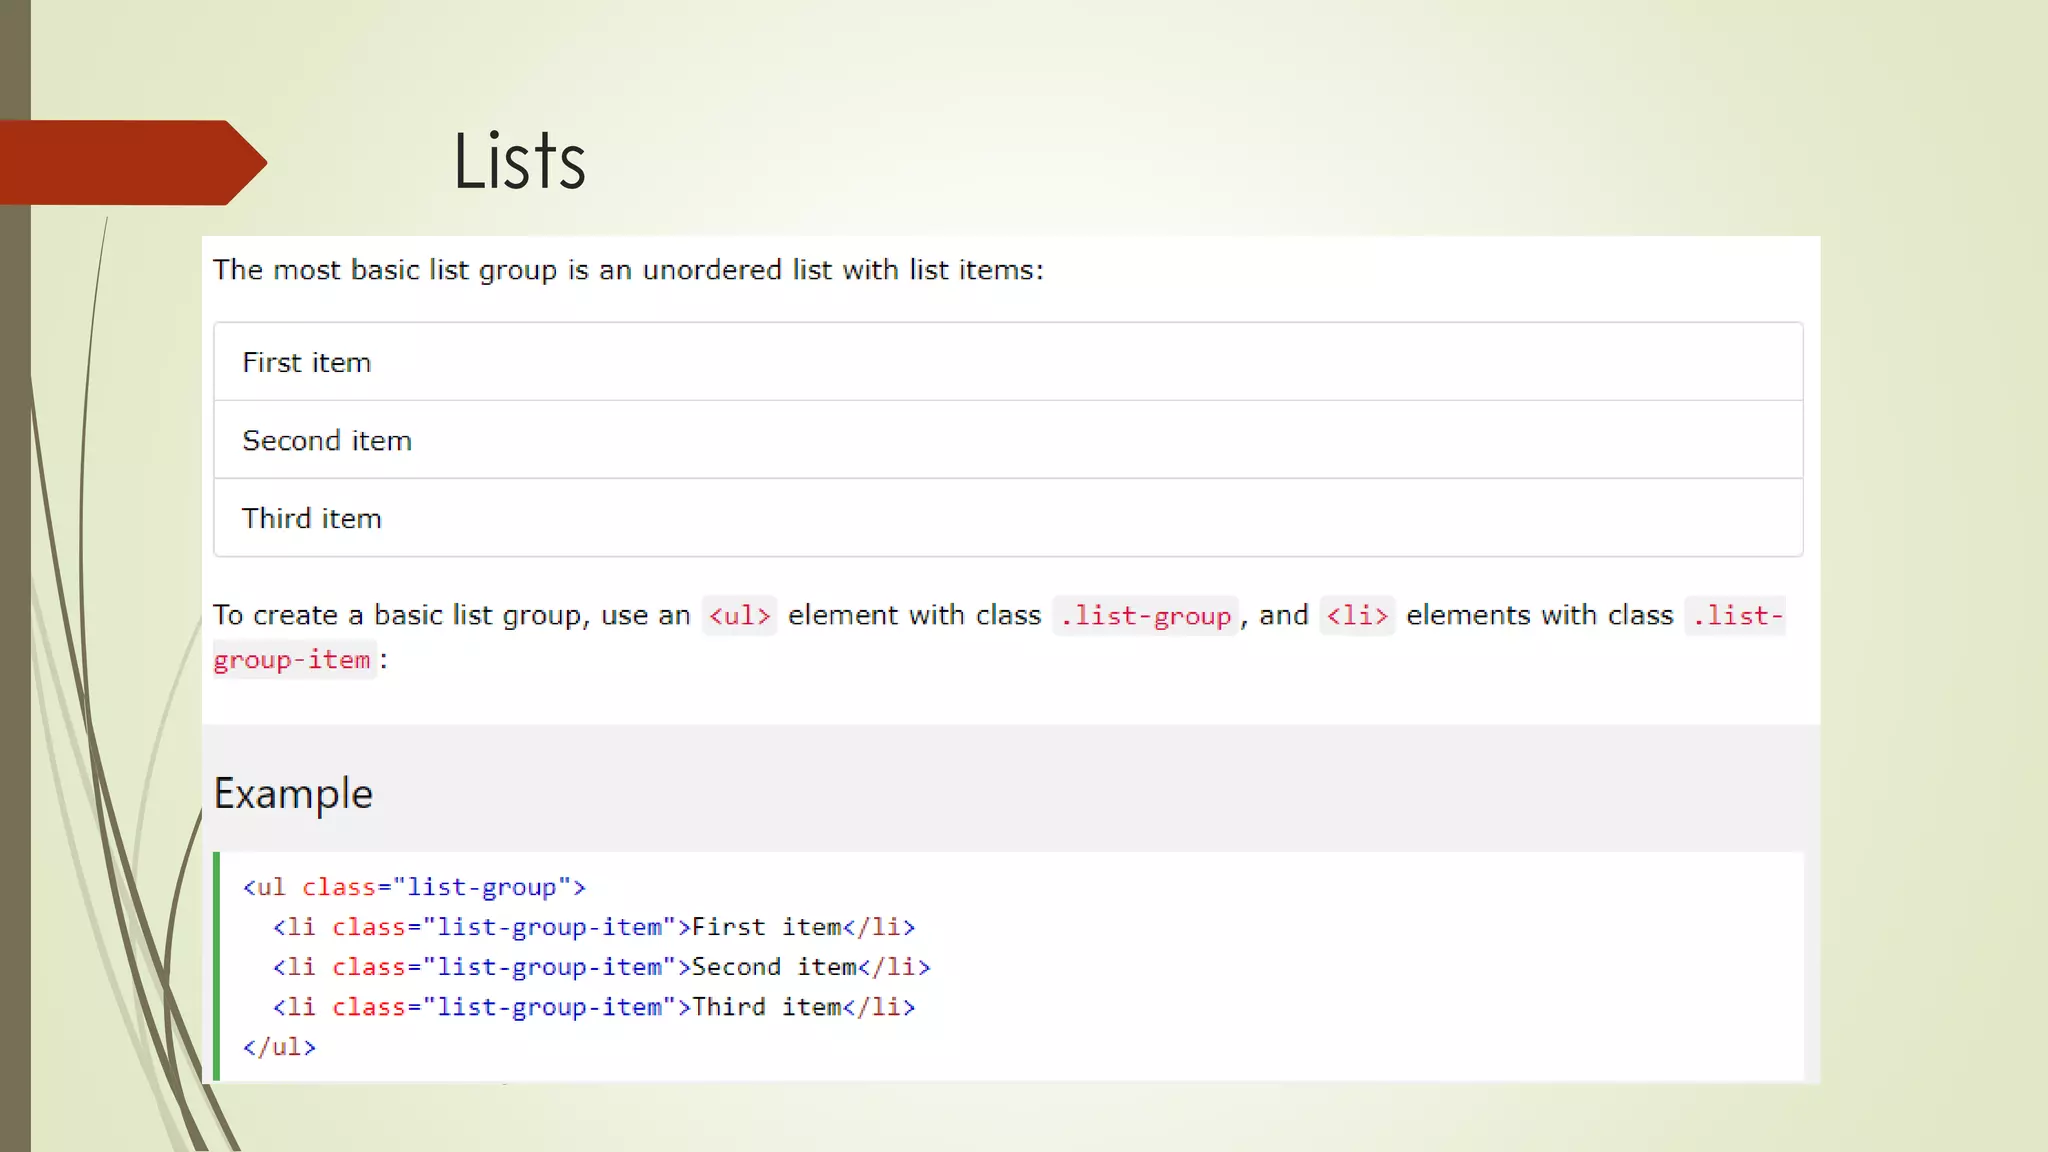Select the First item list entry
This screenshot has width=2048, height=1152.
pos(306,362)
